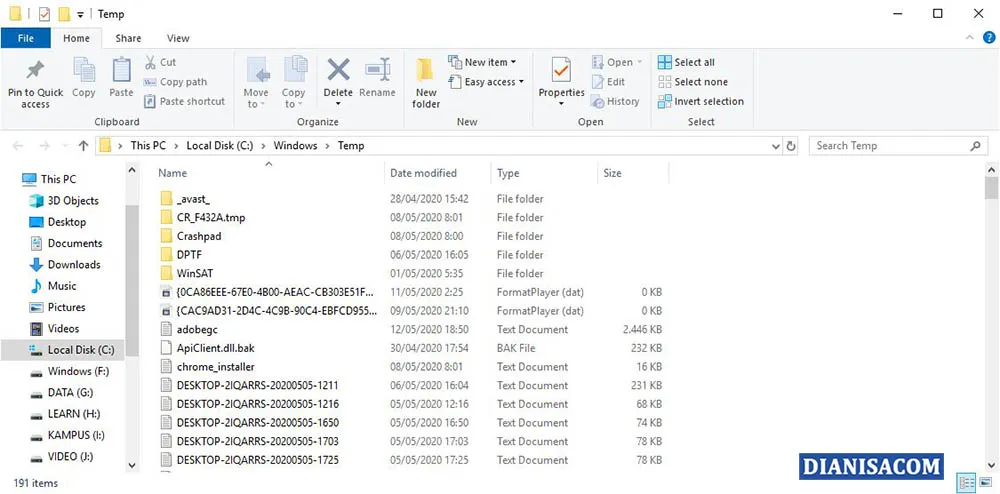
Task: Open recent locations dropdown arrow
Action: 64,146
